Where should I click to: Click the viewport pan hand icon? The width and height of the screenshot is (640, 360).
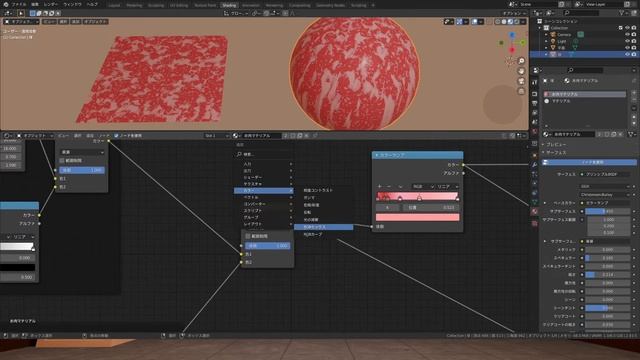tap(521, 71)
